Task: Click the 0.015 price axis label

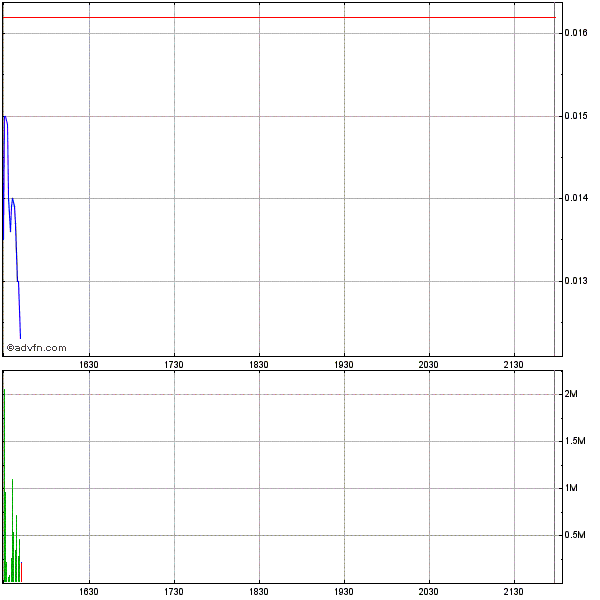Action: point(576,116)
